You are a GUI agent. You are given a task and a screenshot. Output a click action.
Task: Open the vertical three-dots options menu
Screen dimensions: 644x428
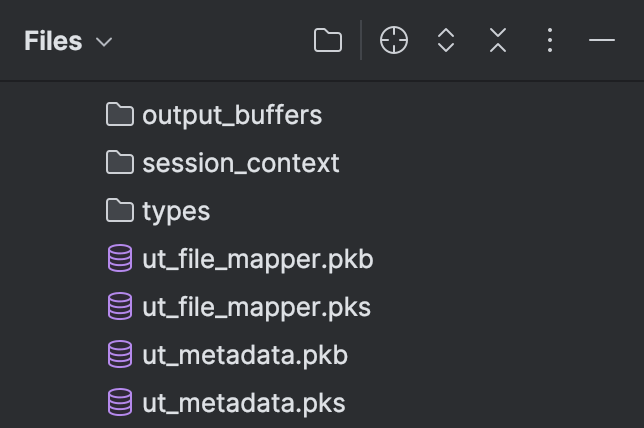pyautogui.click(x=550, y=40)
